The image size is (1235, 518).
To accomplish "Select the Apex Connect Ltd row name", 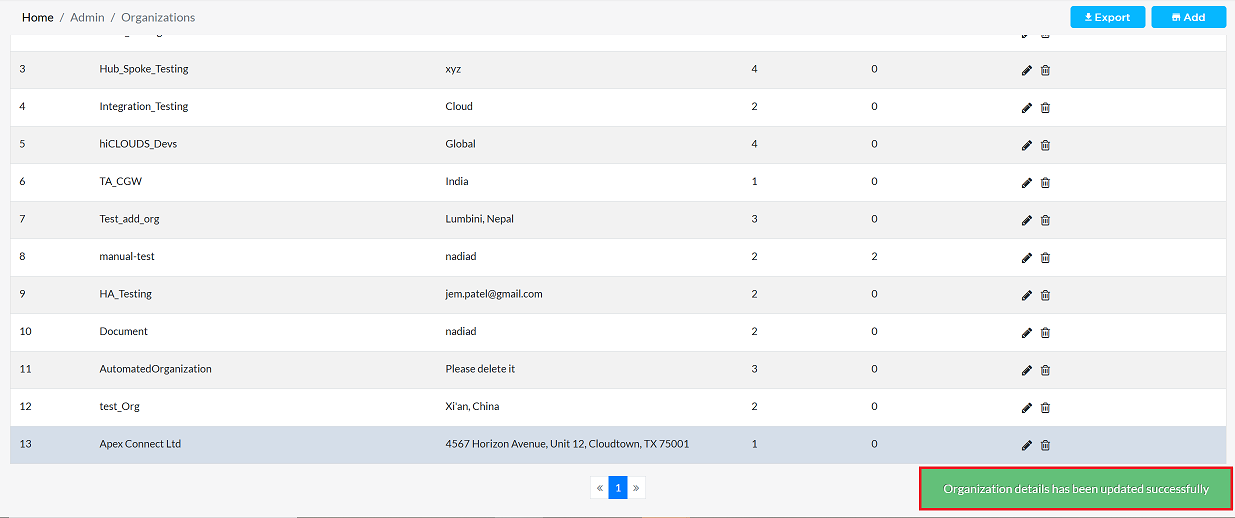I will 140,444.
